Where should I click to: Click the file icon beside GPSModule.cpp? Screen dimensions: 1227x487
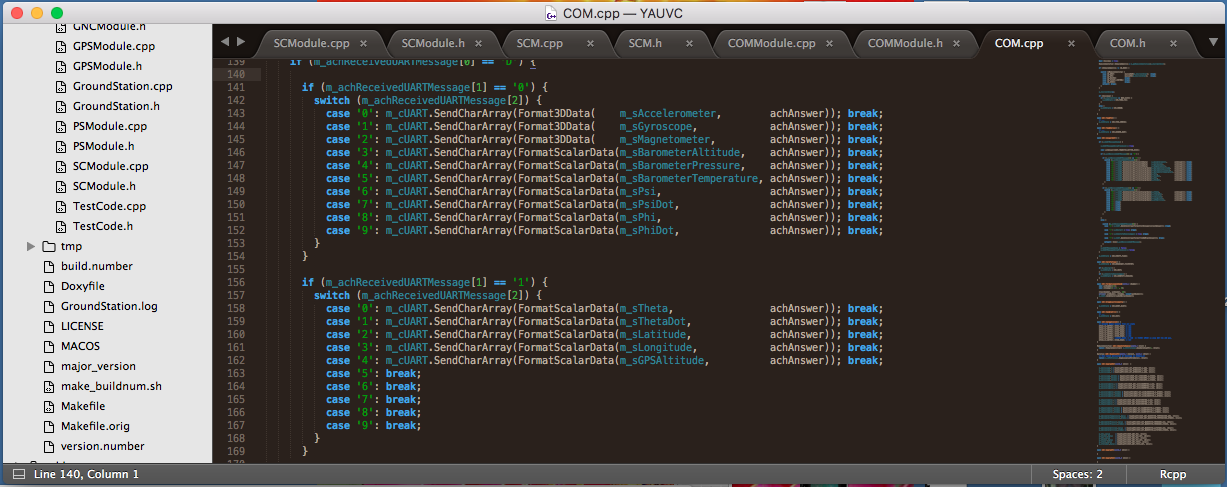[x=61, y=46]
